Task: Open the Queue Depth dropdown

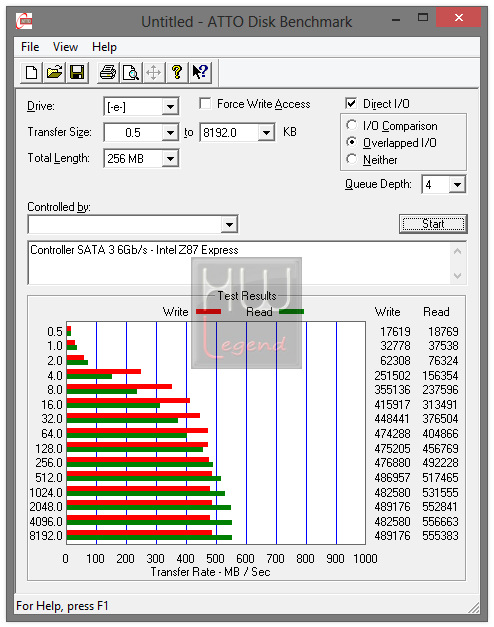Action: [x=457, y=184]
